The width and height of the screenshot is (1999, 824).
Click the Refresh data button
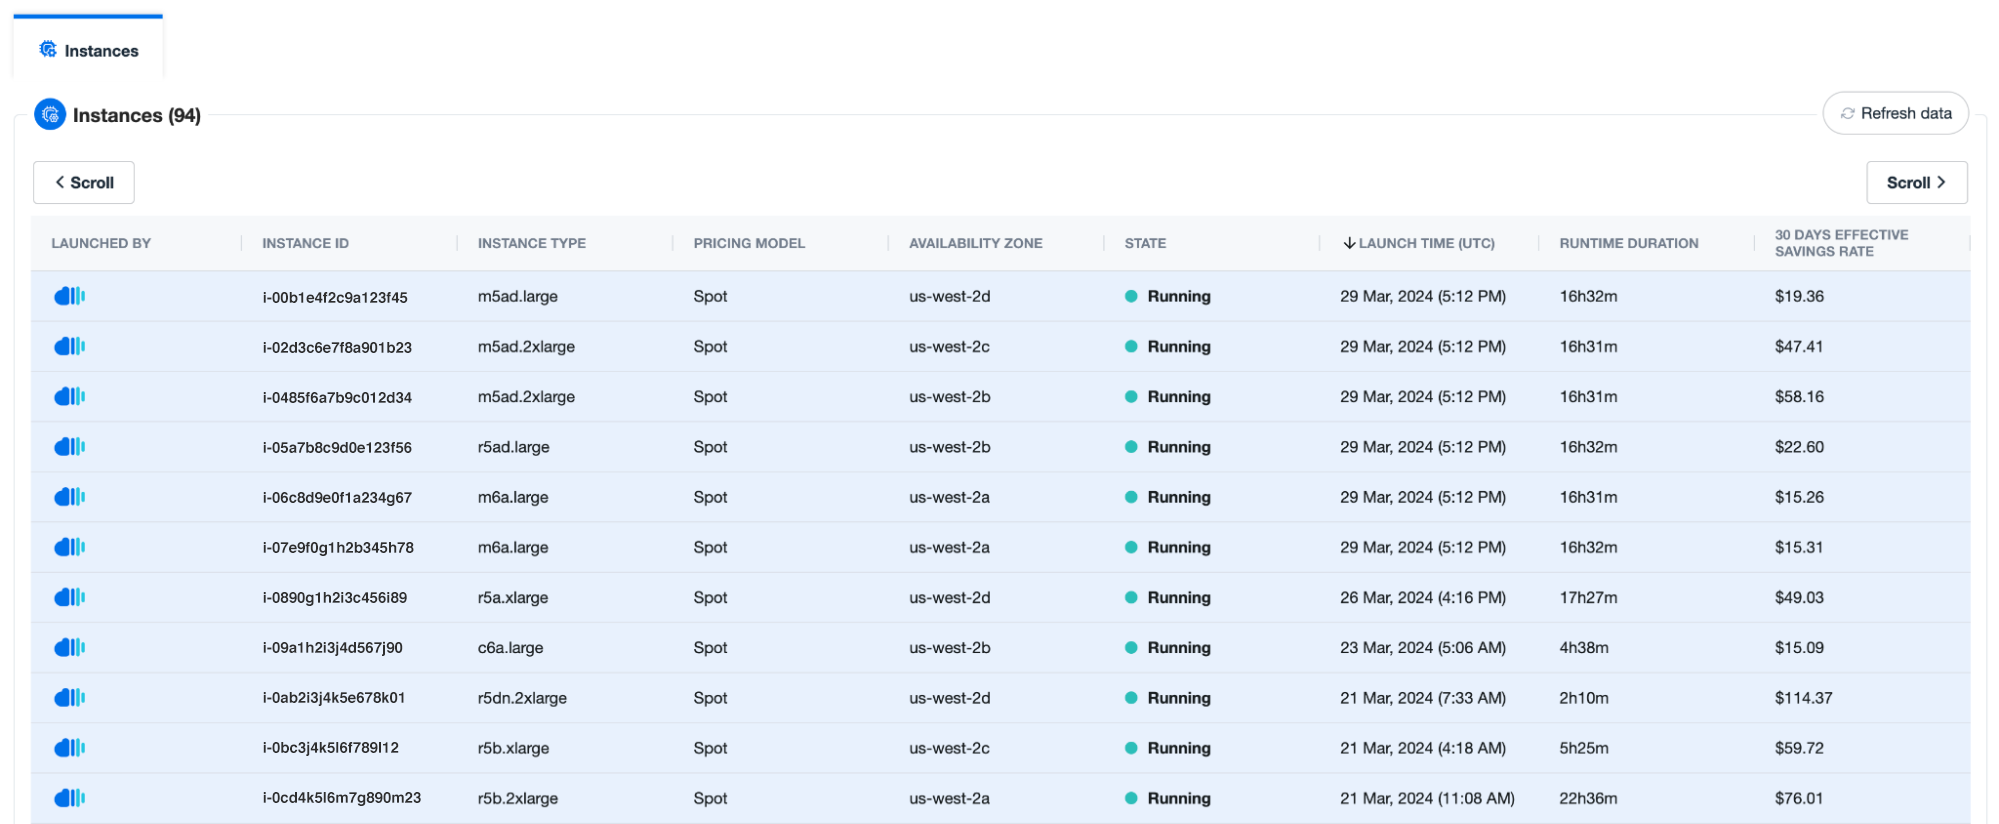point(1895,114)
